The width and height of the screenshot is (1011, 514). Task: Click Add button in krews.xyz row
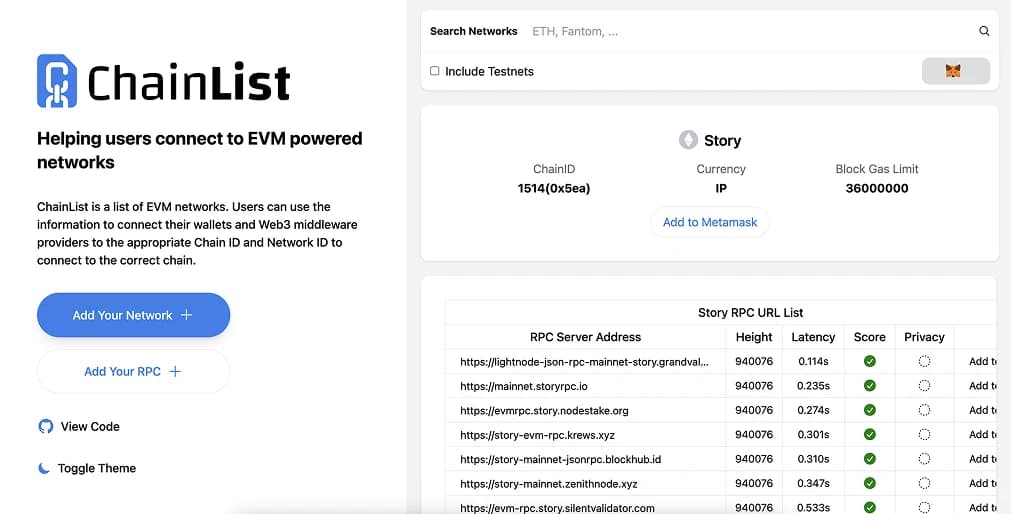pos(983,435)
